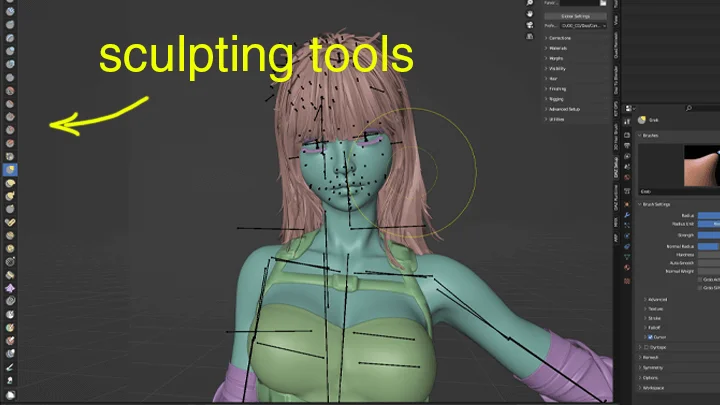
Task: Switch to the DAZ Runtime sidebar tab
Action: pos(616,197)
